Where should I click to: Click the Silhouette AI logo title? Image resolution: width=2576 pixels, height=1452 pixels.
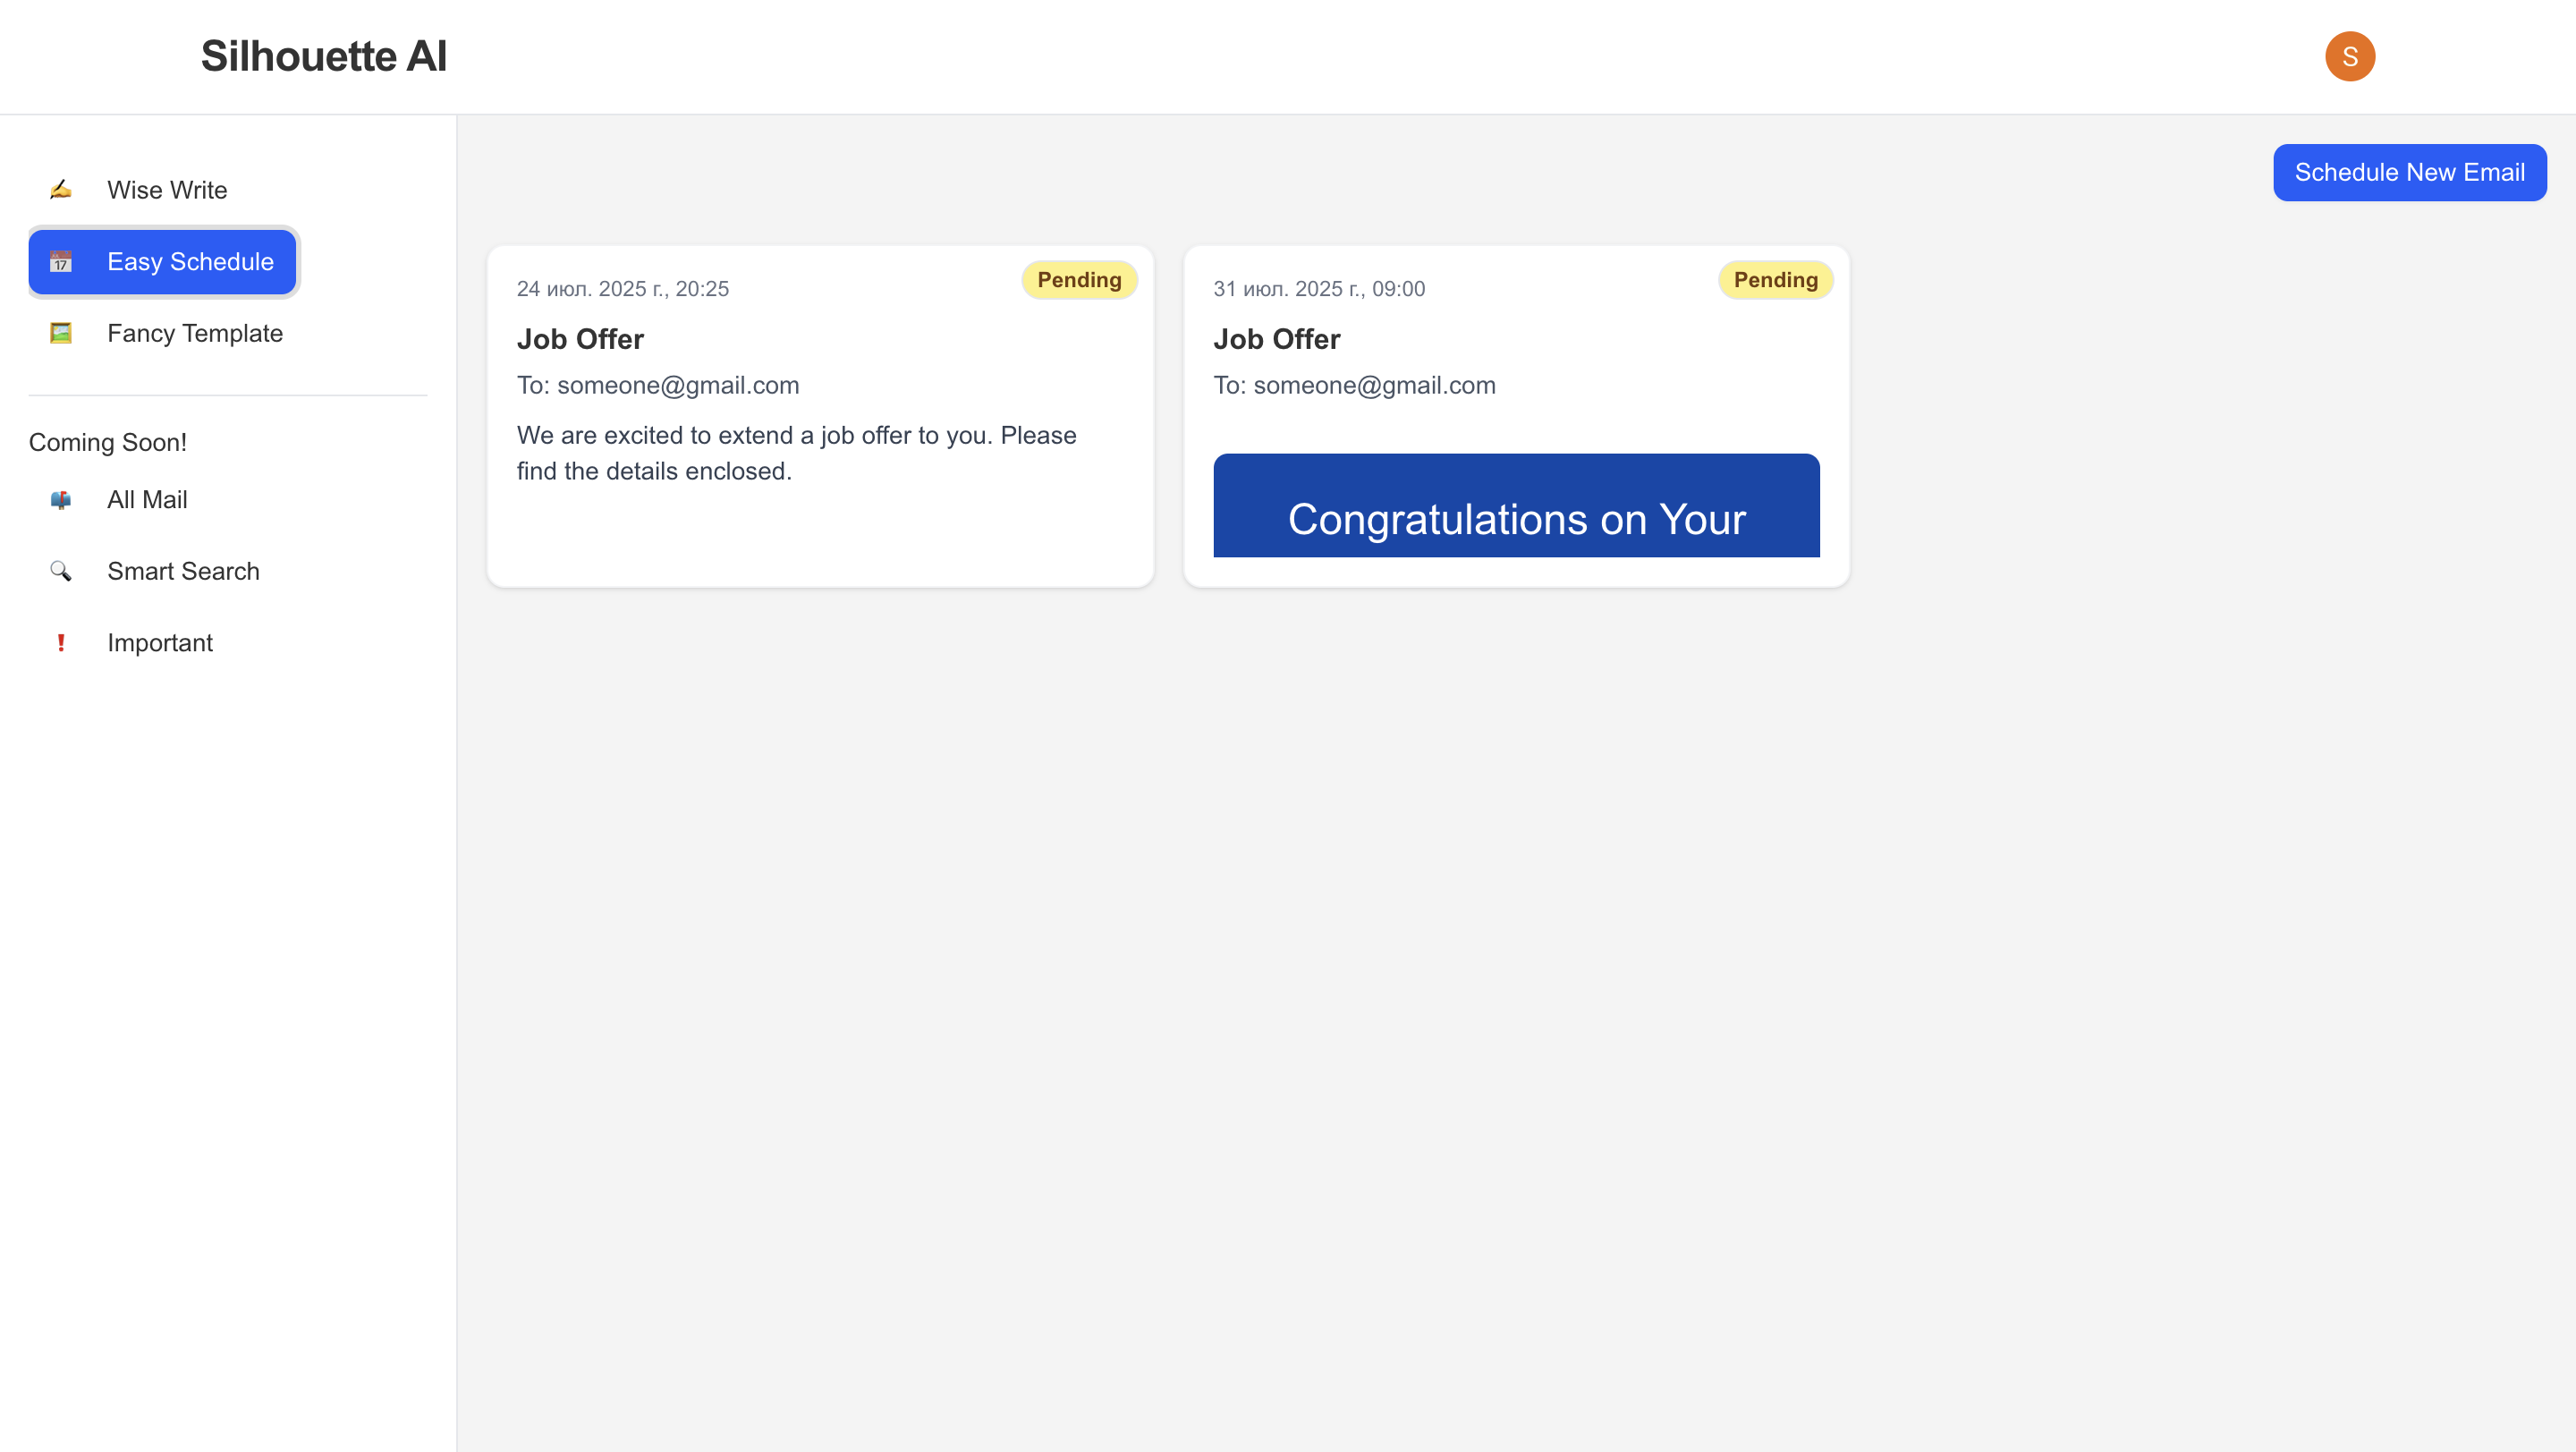click(323, 56)
